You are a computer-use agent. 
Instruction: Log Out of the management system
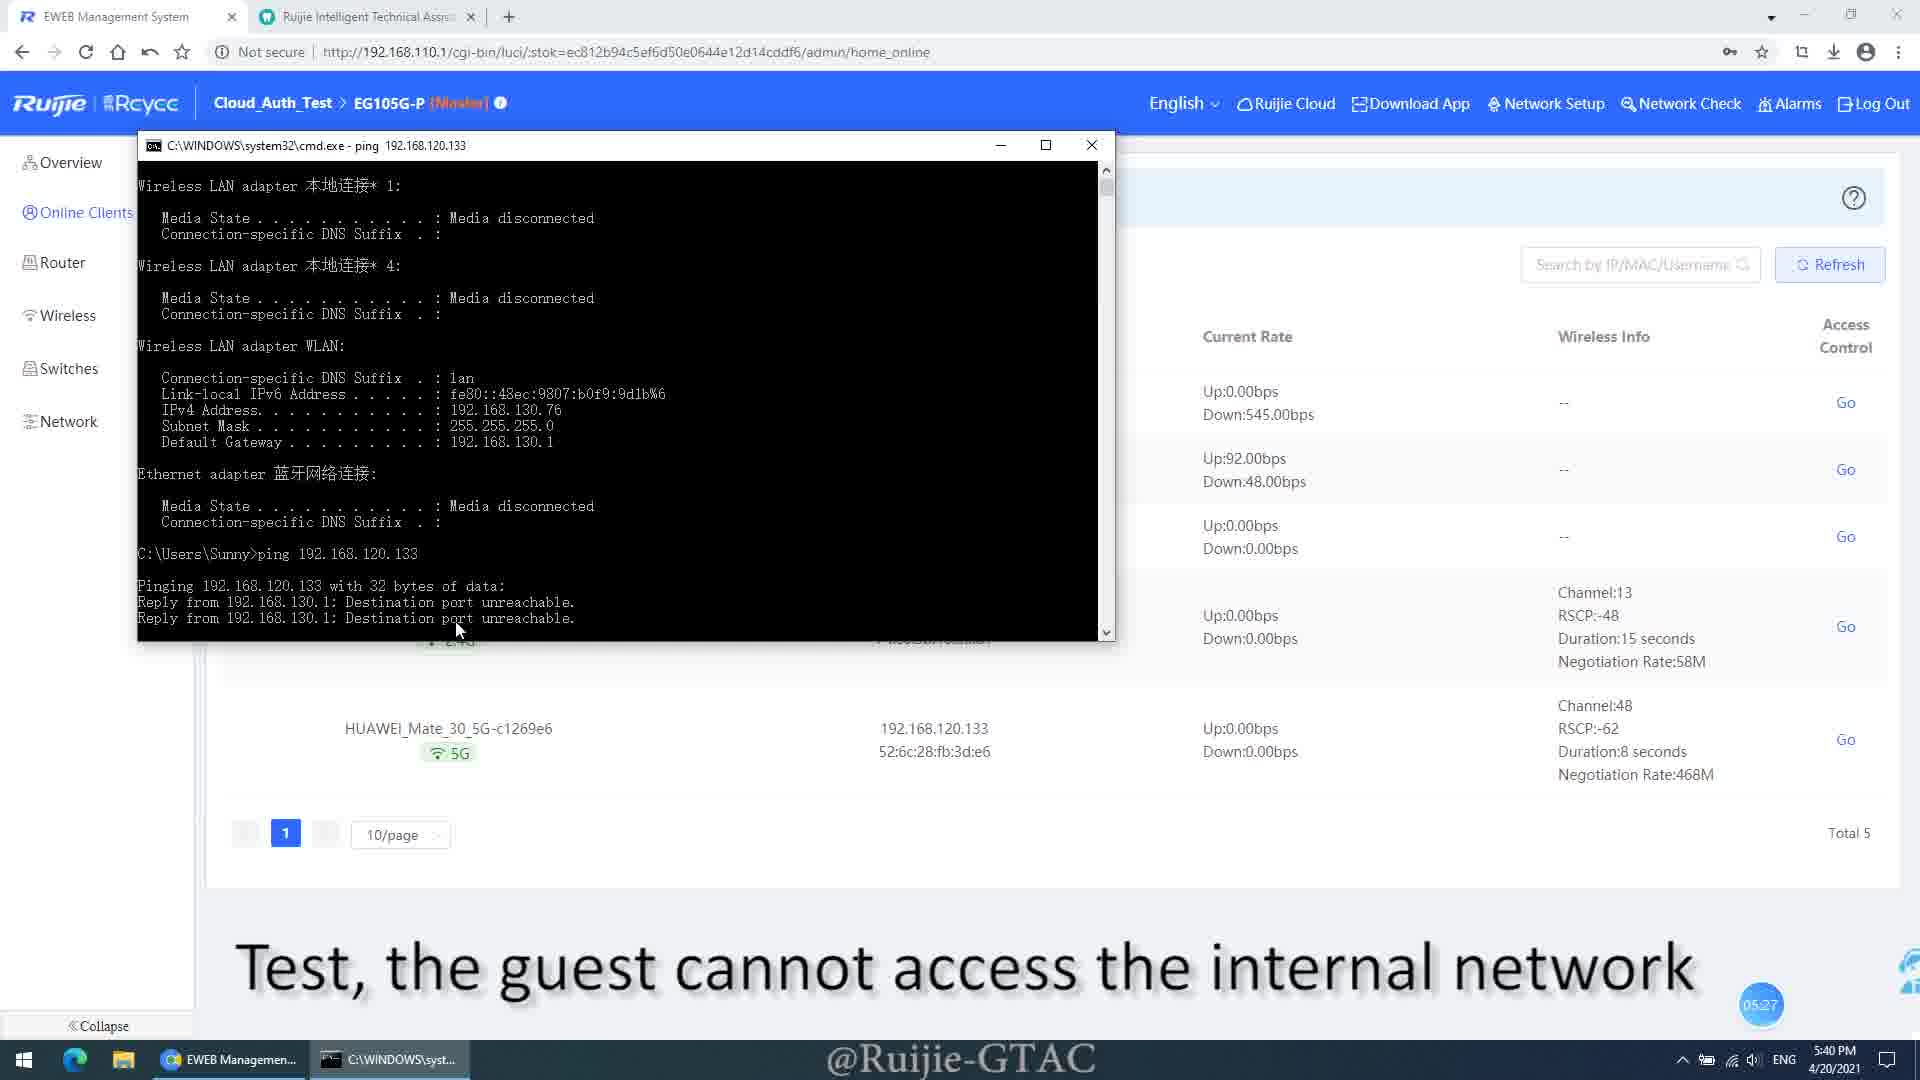(x=1874, y=104)
